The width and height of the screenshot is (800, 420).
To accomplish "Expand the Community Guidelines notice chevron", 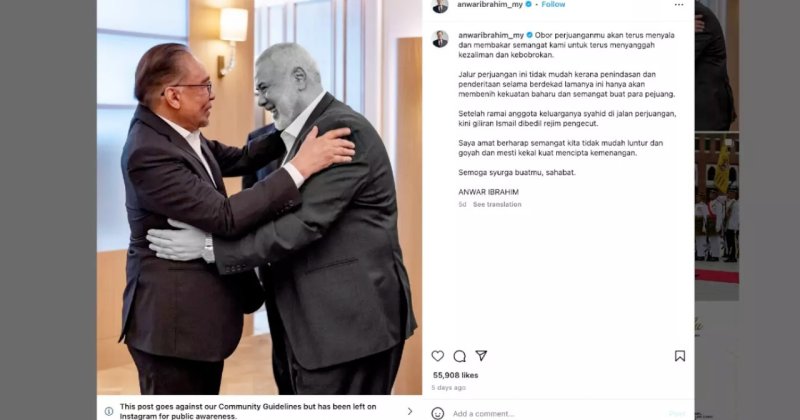I will (409, 411).
